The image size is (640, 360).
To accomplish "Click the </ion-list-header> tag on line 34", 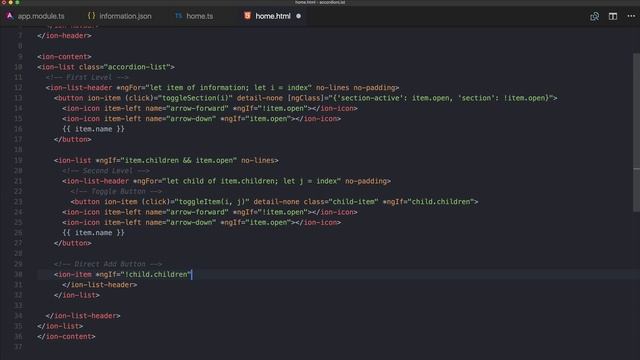I will (83, 316).
